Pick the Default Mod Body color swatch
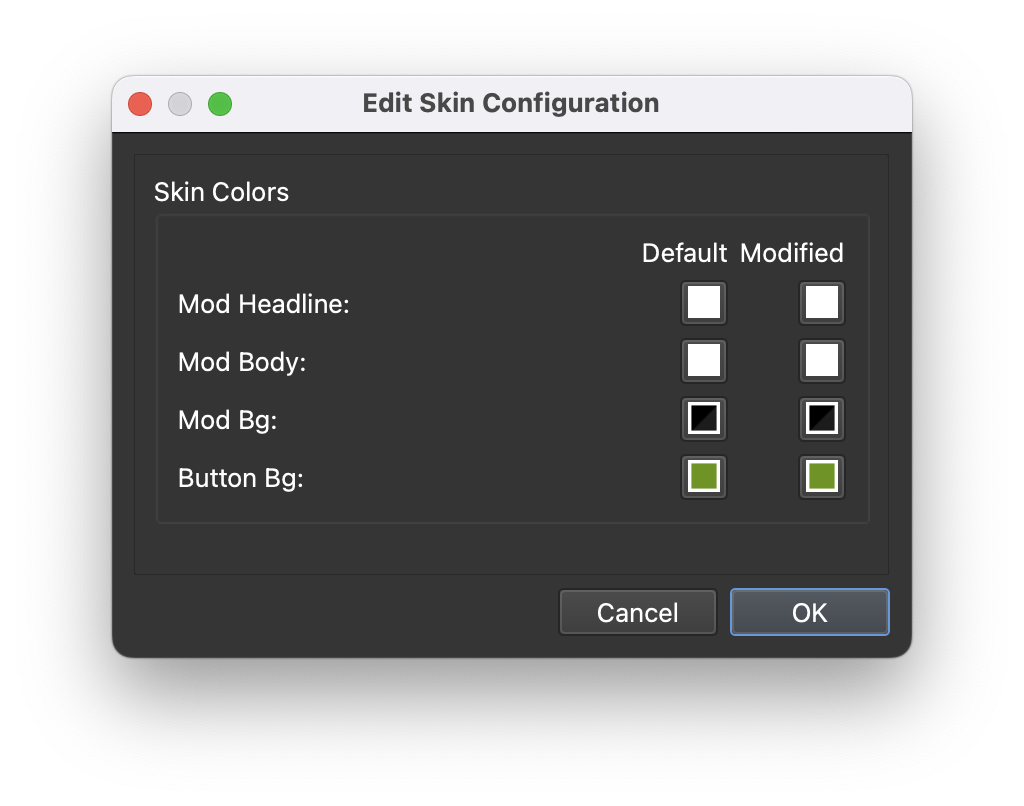The width and height of the screenshot is (1024, 806). (x=703, y=361)
